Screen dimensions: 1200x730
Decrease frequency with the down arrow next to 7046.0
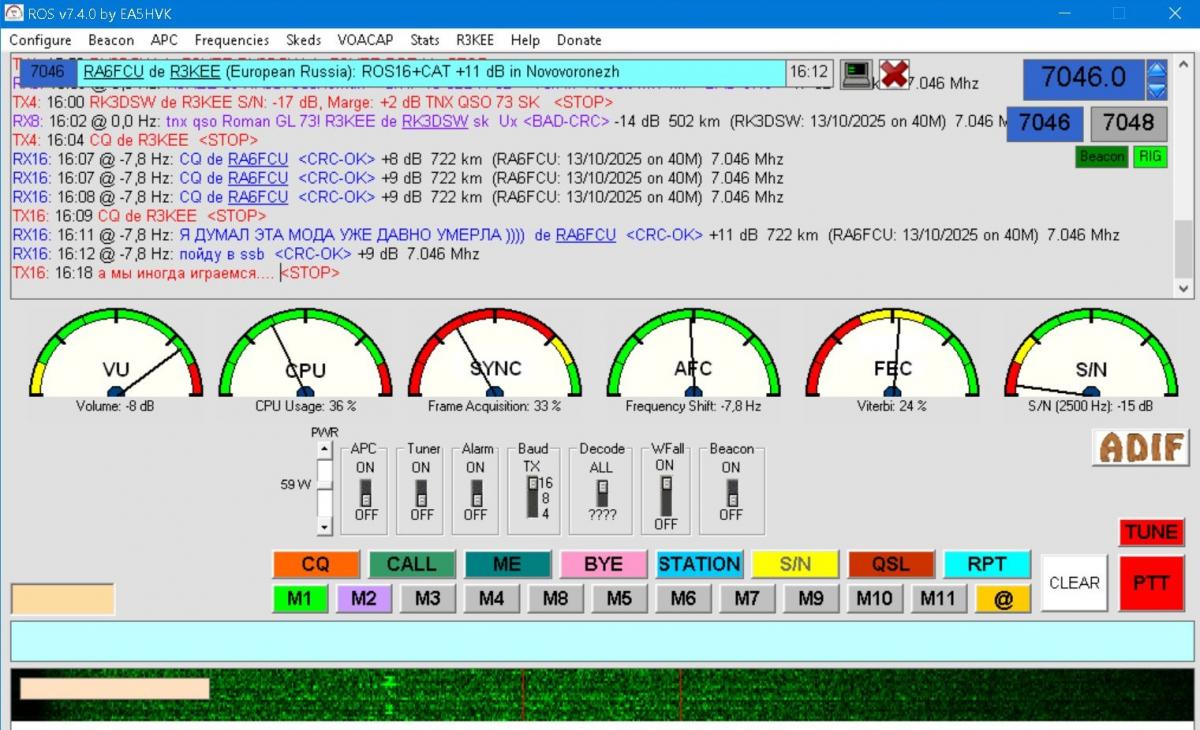pos(1157,89)
